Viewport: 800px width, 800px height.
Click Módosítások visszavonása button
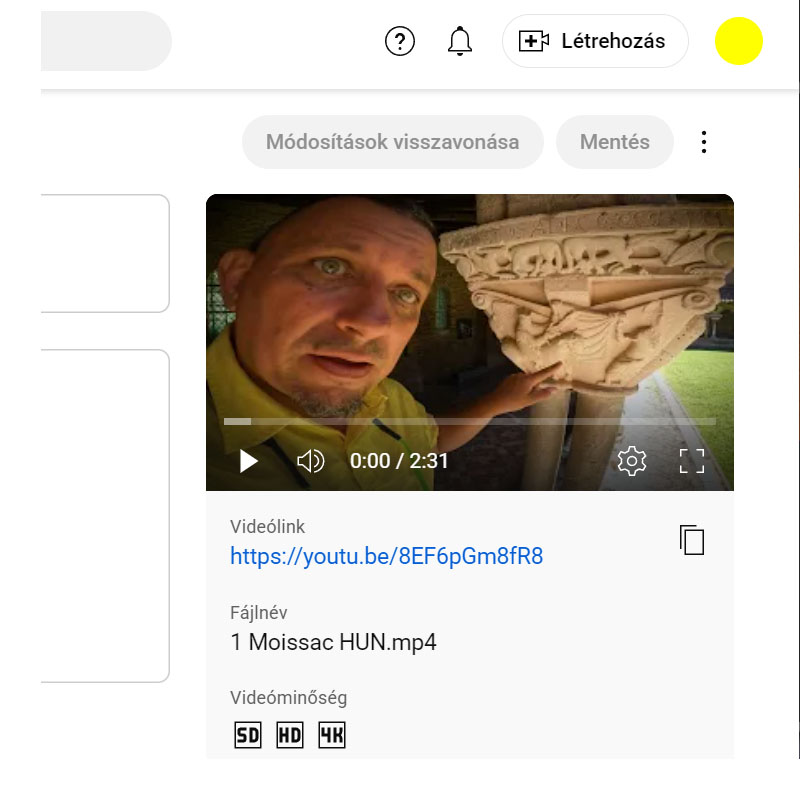(x=392, y=142)
